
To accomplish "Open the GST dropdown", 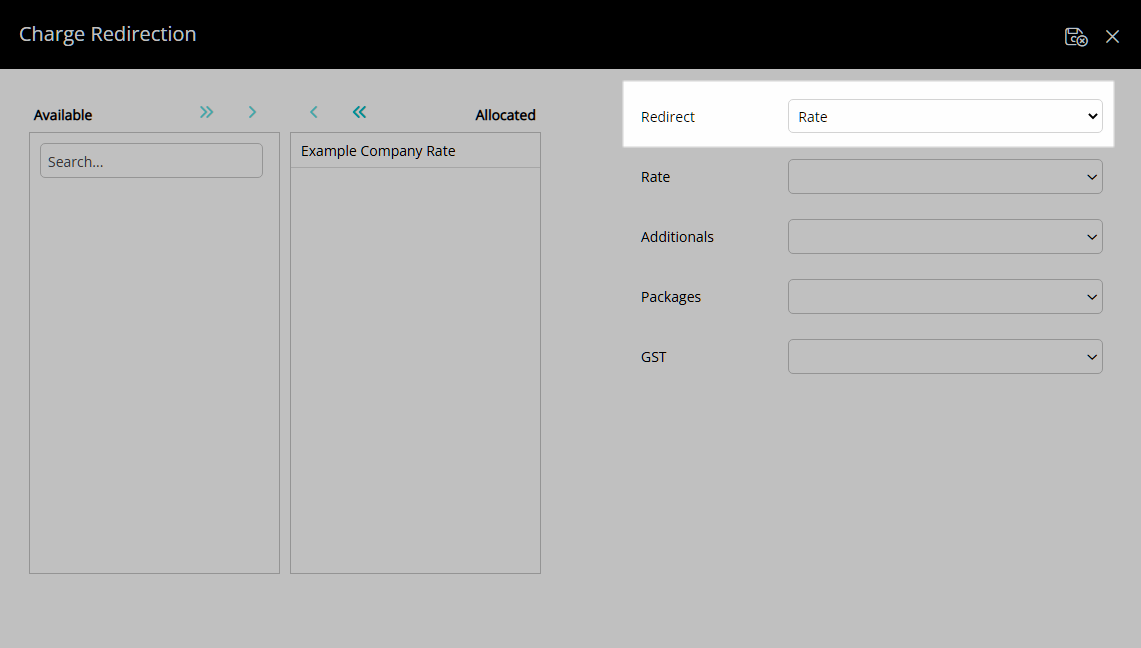I will click(945, 356).
